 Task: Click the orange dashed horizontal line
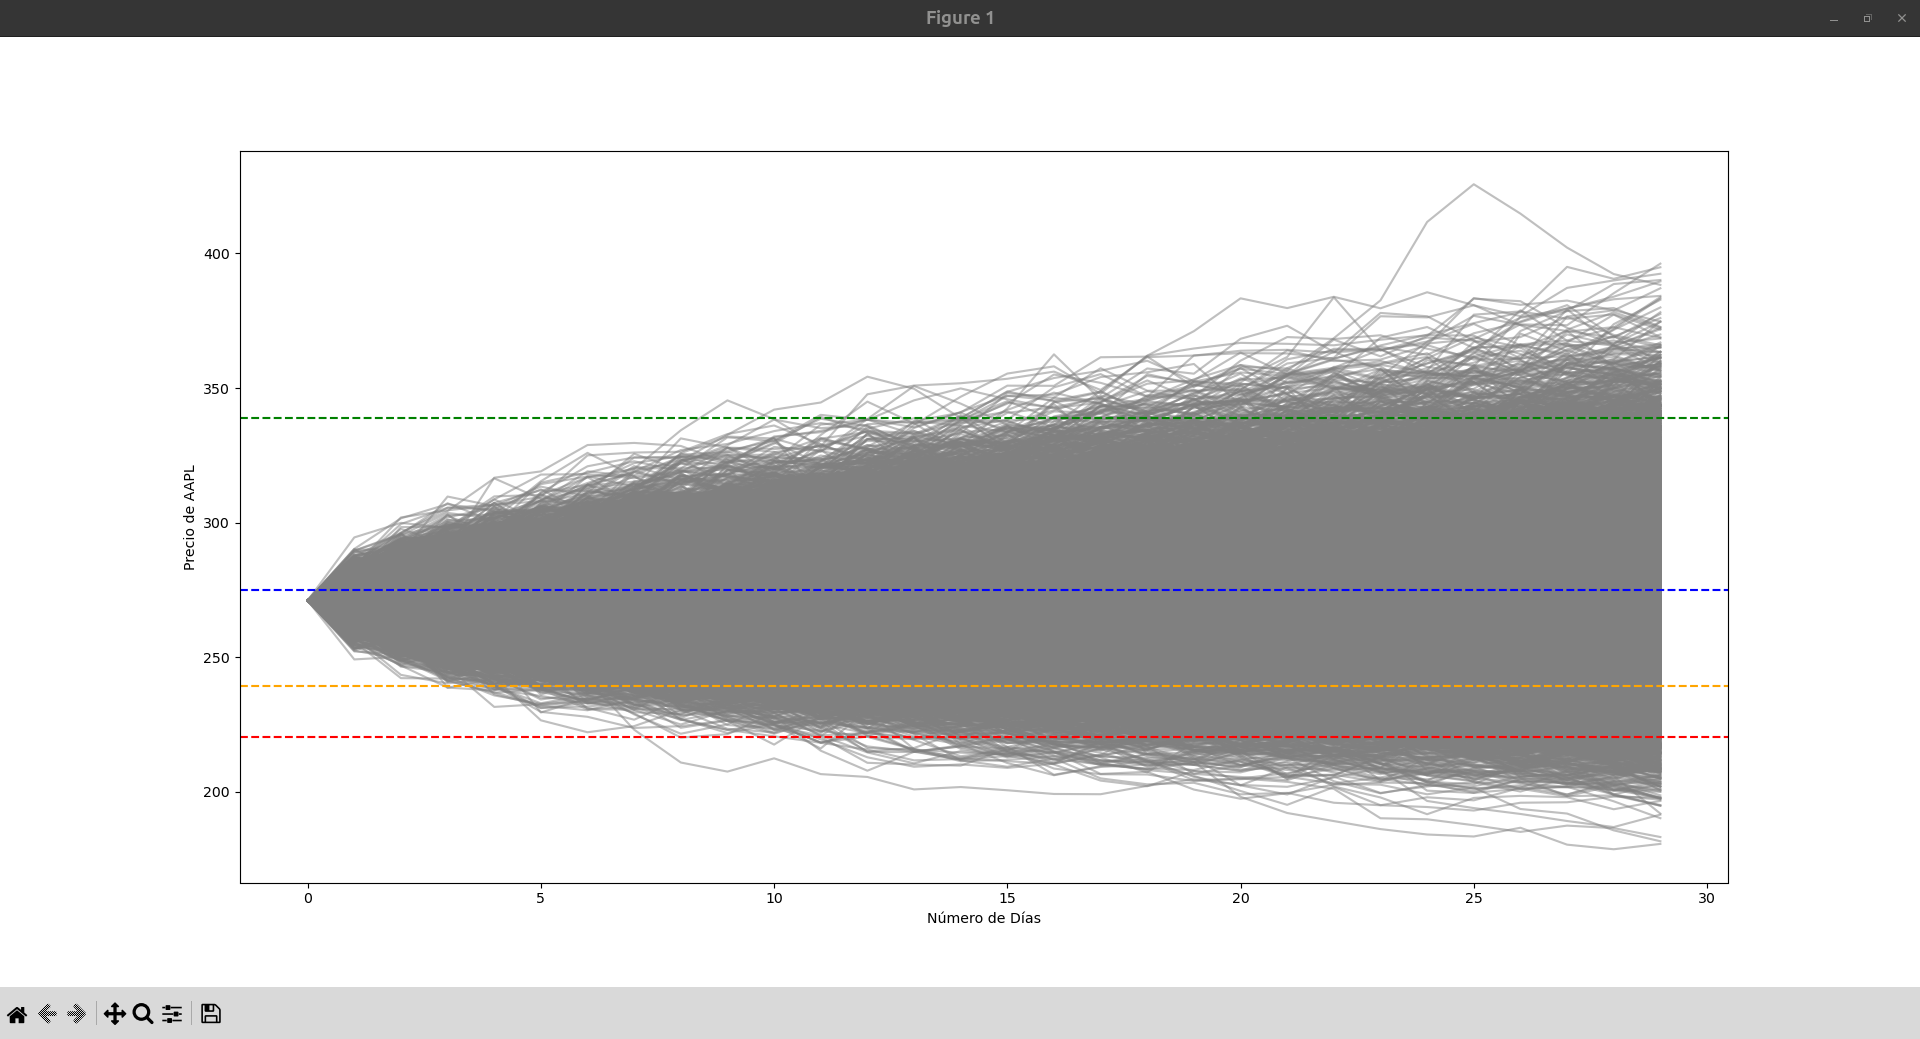click(1695, 686)
